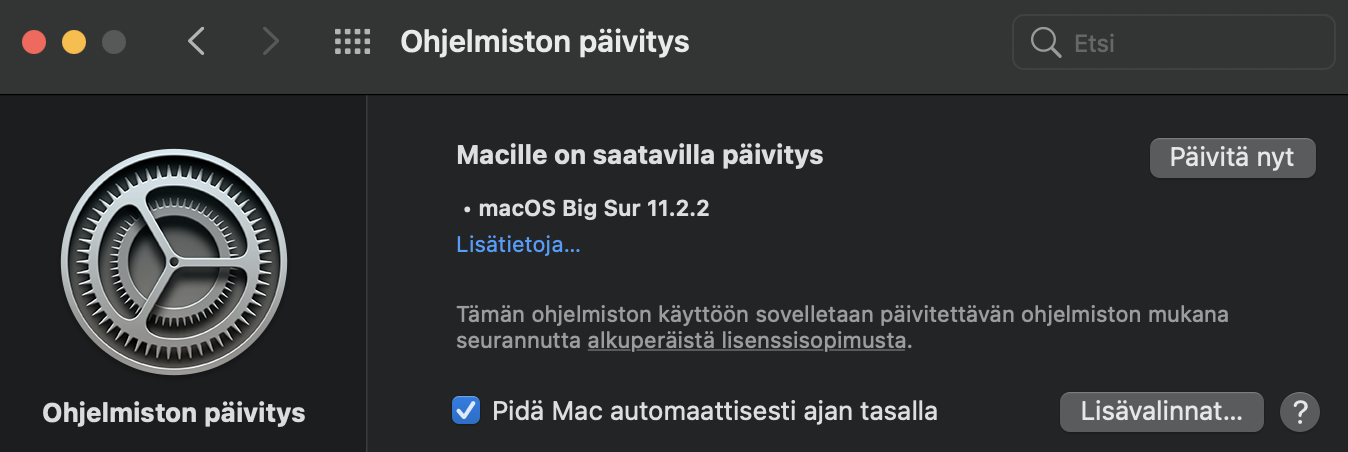1348x452 pixels.
Task: Open the alkuperäistä lisenssisopimusta license link
Action: point(746,340)
